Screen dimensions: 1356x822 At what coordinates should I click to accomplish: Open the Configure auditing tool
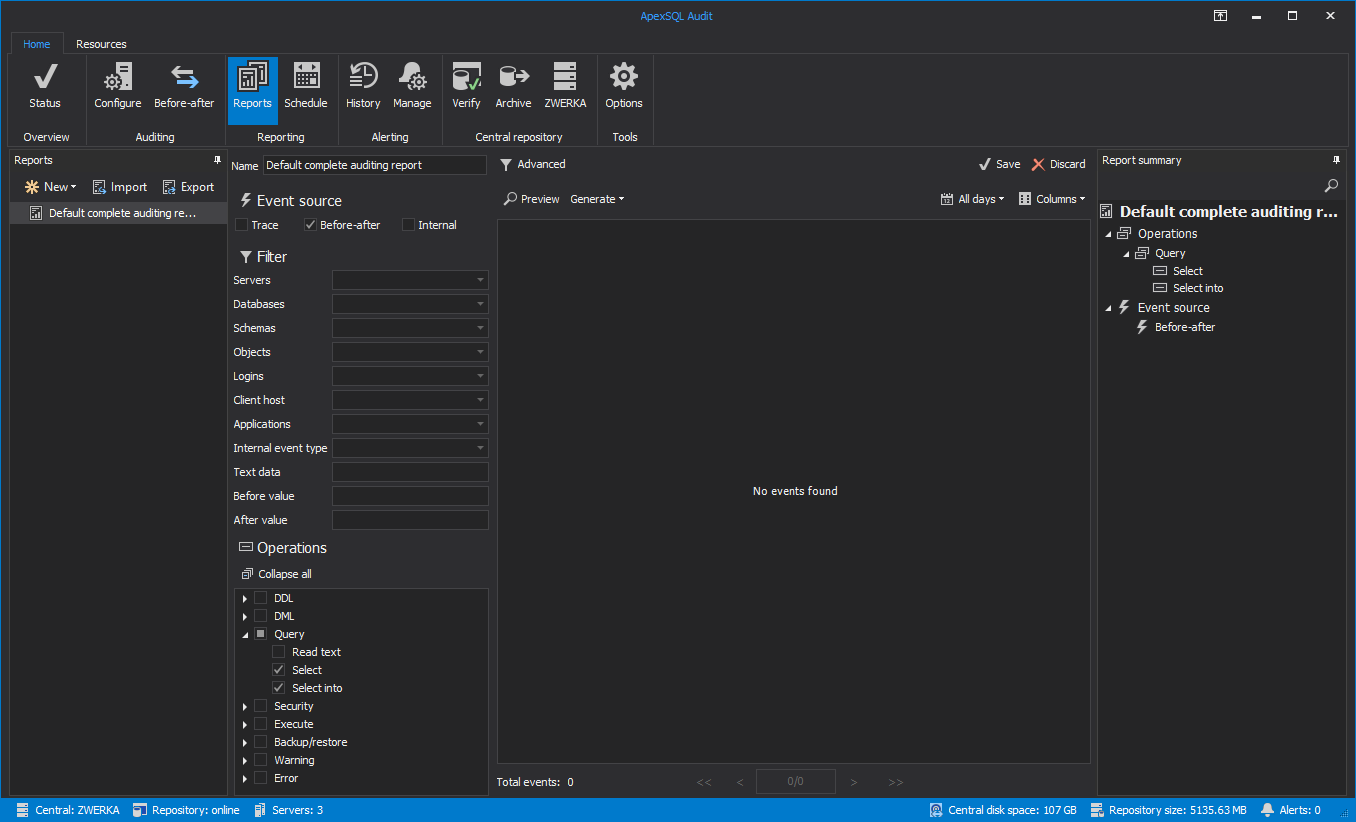coord(118,86)
